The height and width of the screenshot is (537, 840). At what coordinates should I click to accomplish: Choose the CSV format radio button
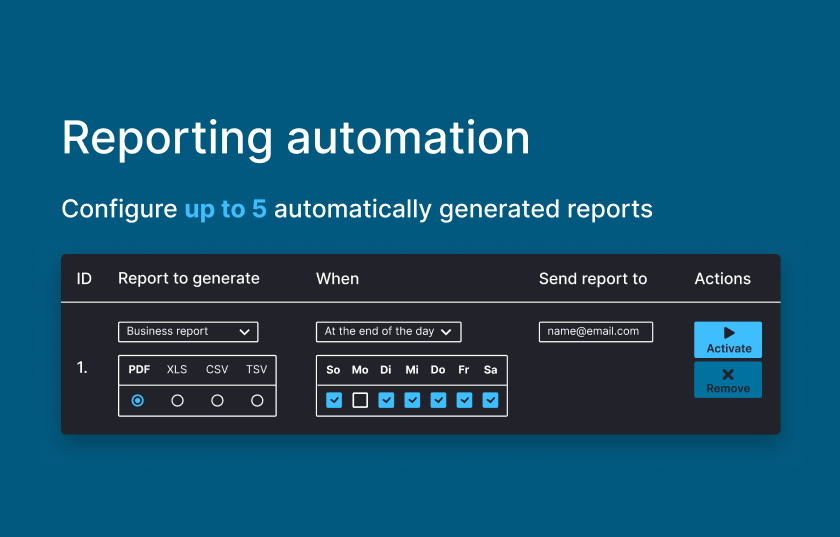[217, 400]
